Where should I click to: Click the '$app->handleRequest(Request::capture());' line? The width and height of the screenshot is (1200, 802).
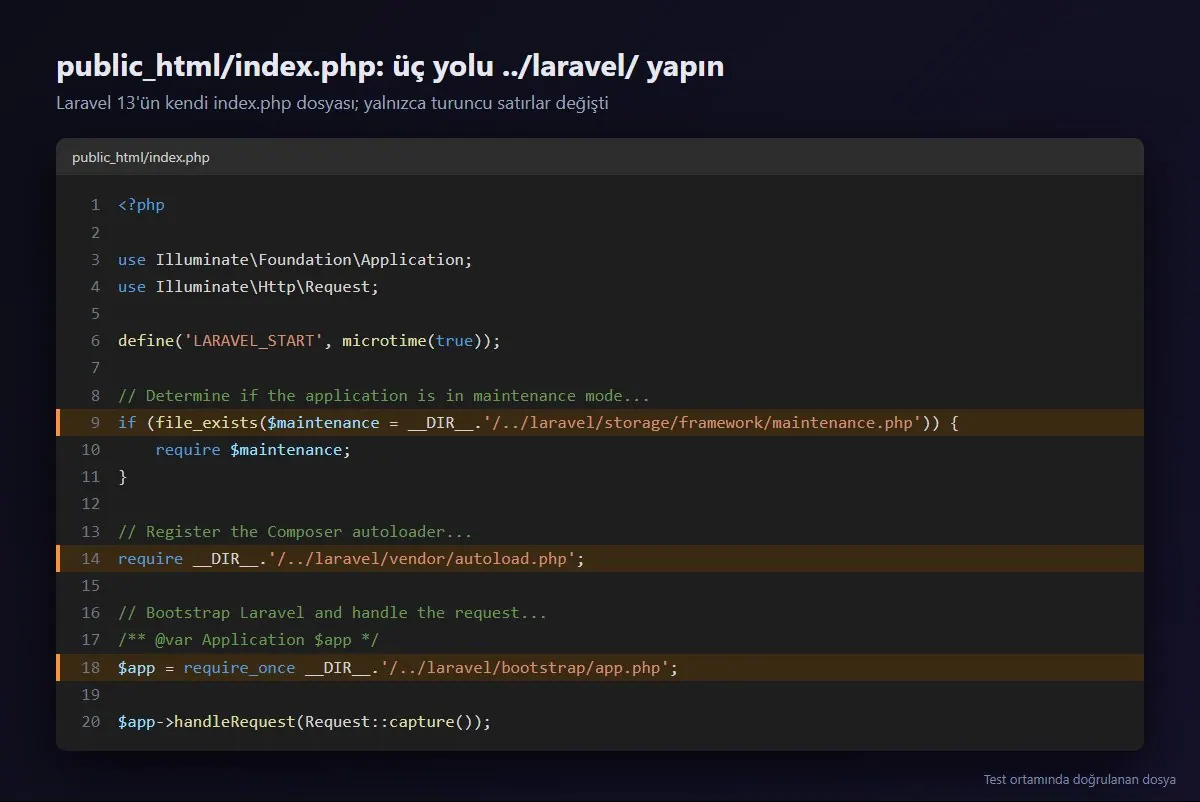pos(305,721)
